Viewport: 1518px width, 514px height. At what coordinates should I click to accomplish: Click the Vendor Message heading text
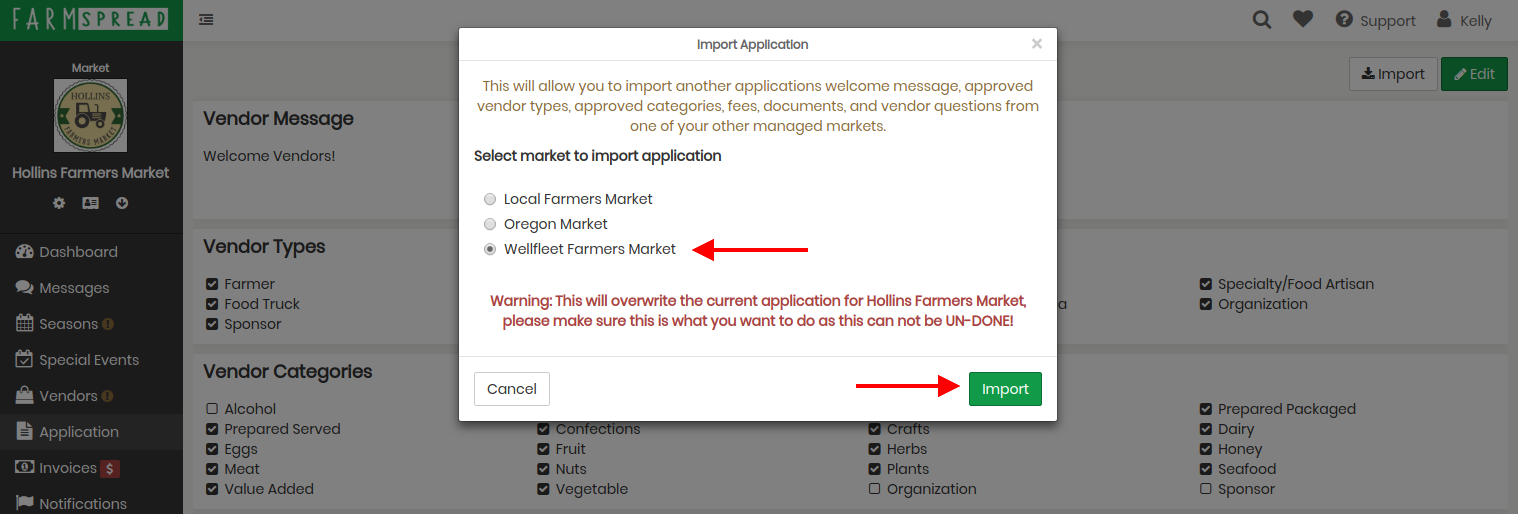[278, 118]
